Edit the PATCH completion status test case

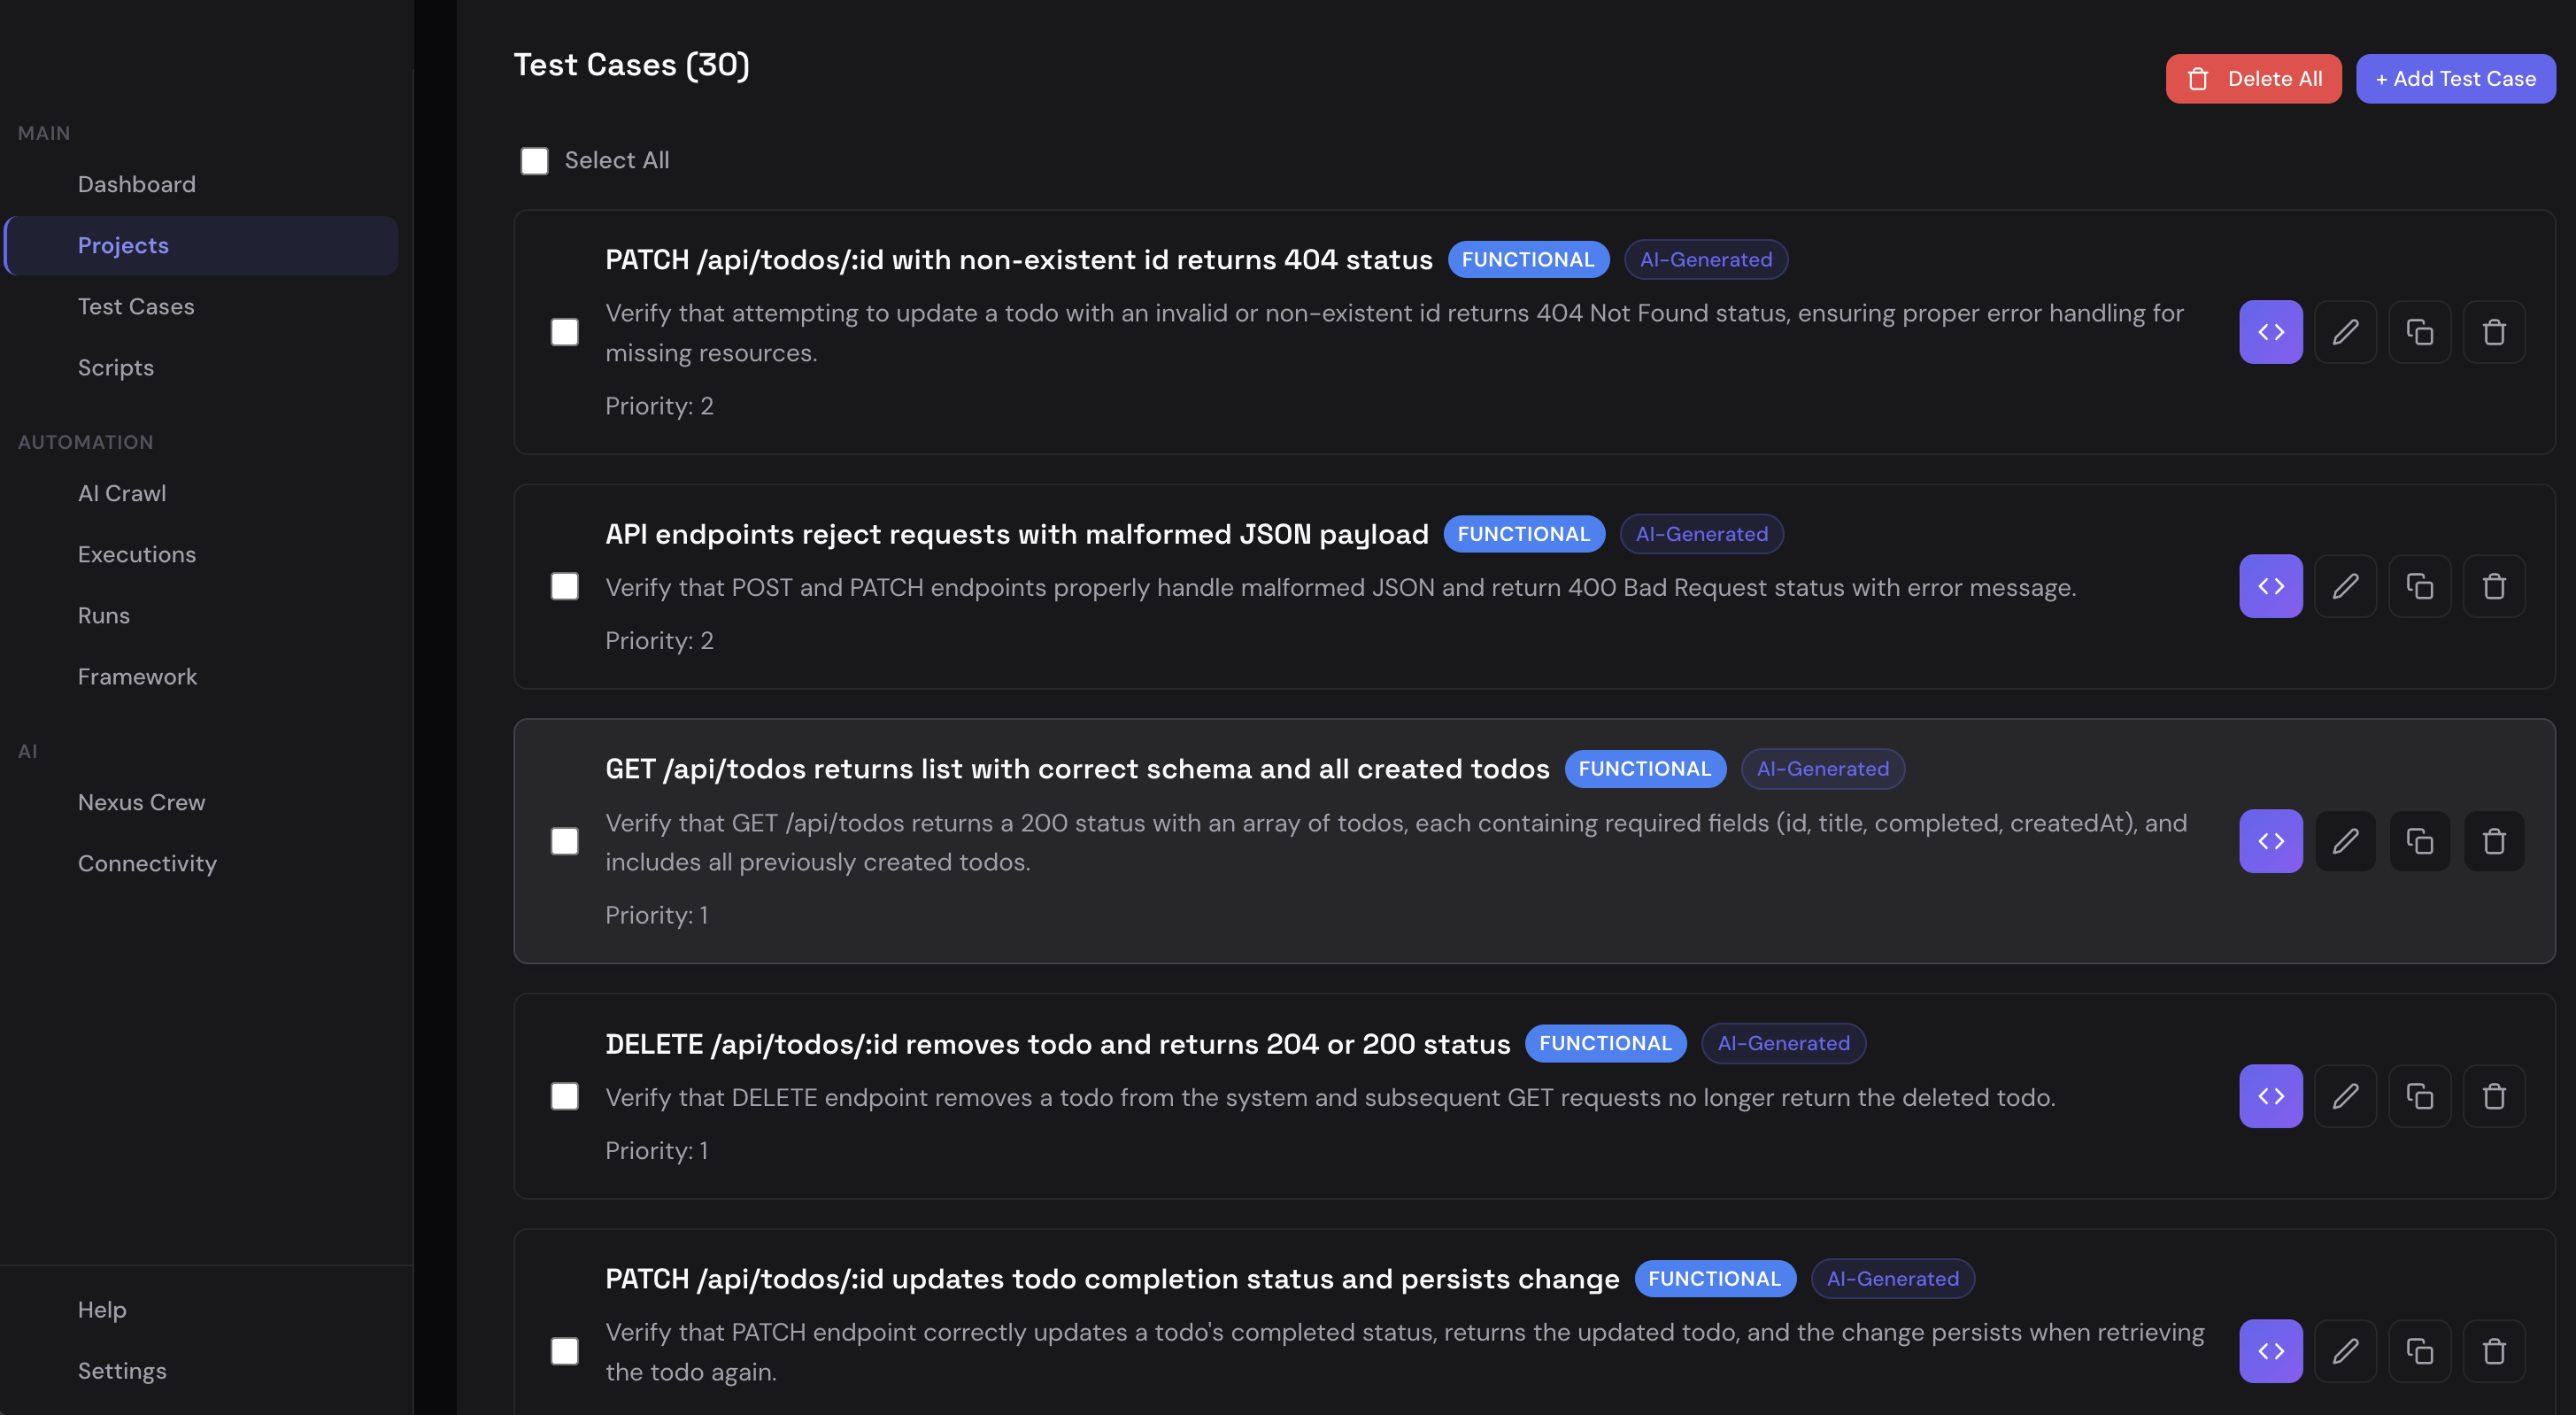tap(2345, 1351)
